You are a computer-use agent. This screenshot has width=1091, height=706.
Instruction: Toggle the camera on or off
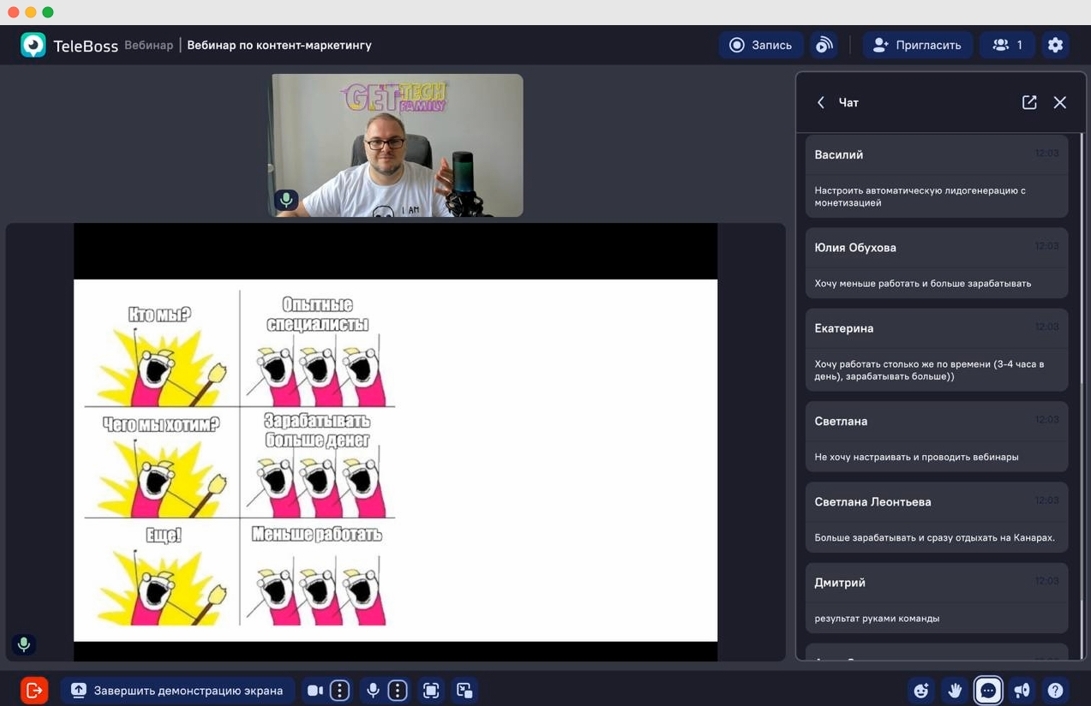tap(314, 690)
